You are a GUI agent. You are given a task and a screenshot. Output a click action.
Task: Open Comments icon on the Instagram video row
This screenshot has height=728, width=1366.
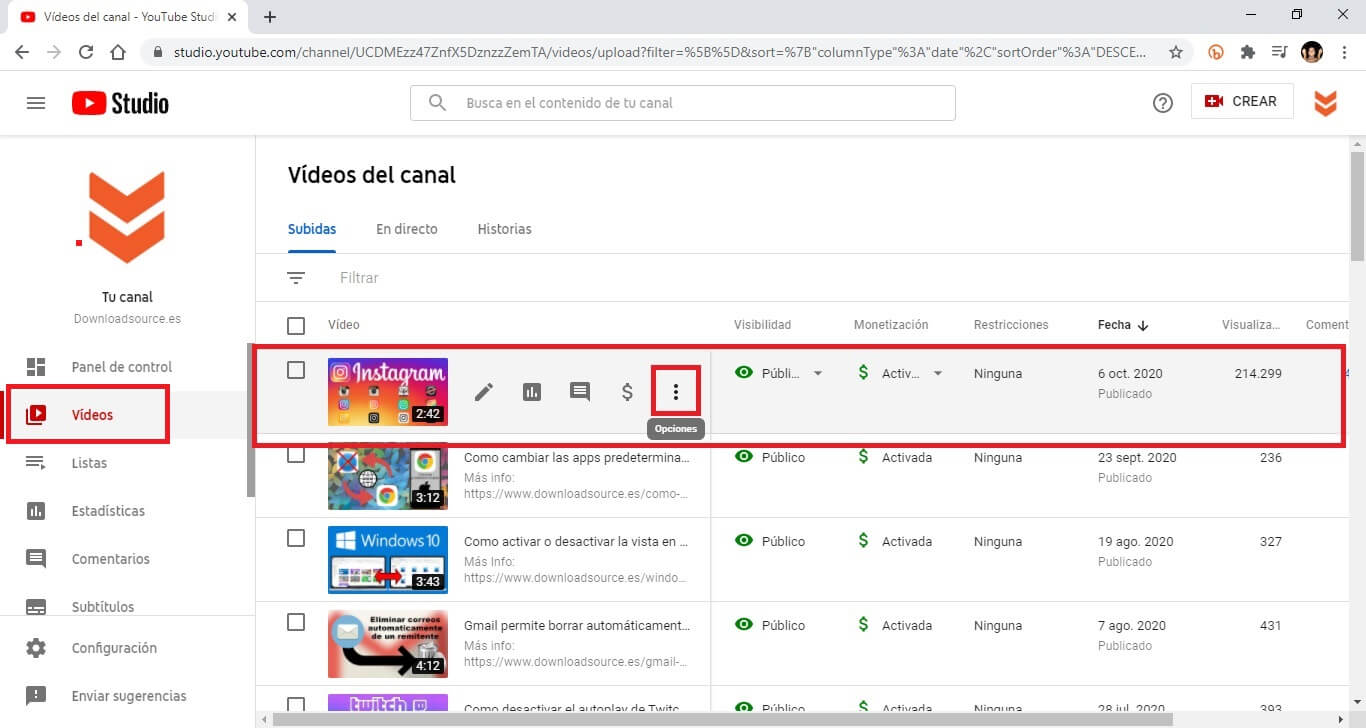click(580, 392)
